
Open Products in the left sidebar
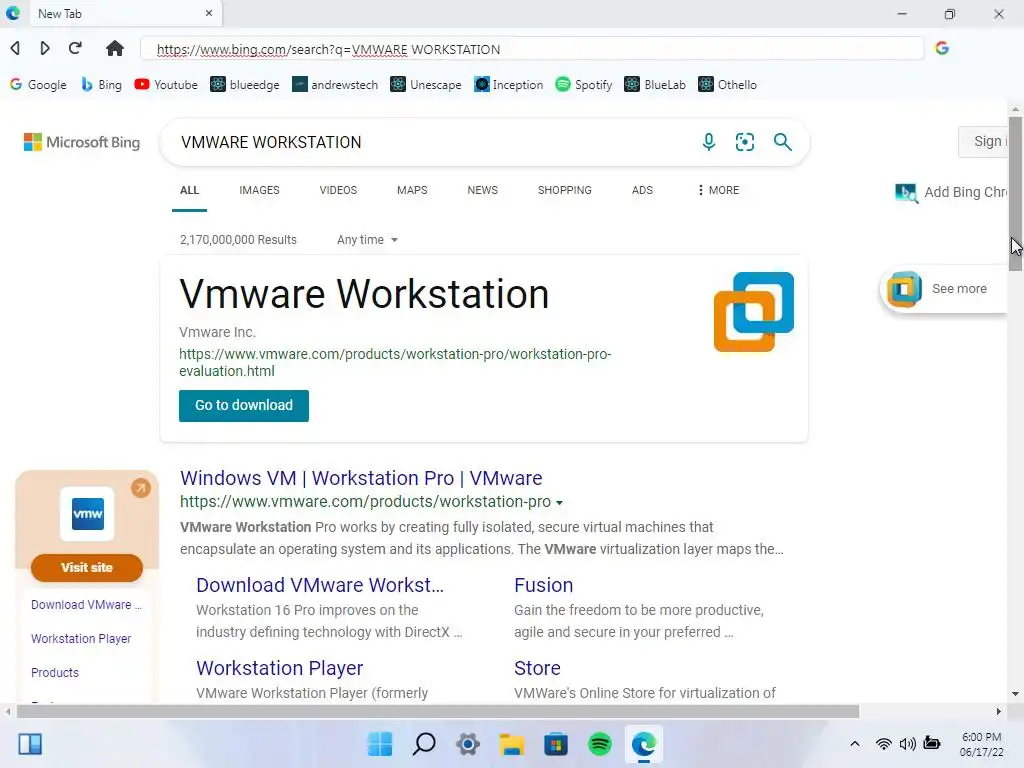(55, 673)
